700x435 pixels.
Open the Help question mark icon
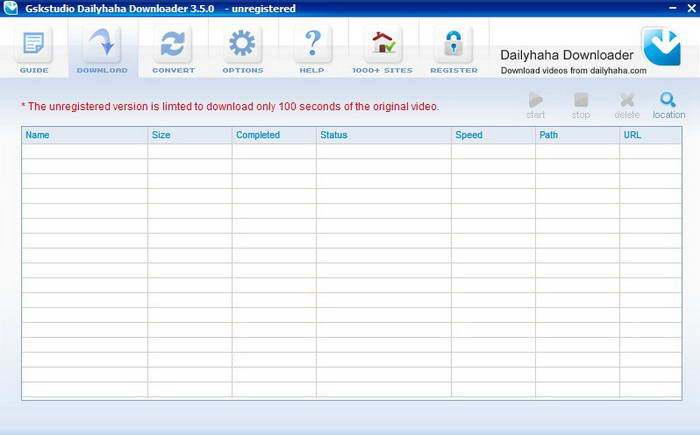coord(312,44)
